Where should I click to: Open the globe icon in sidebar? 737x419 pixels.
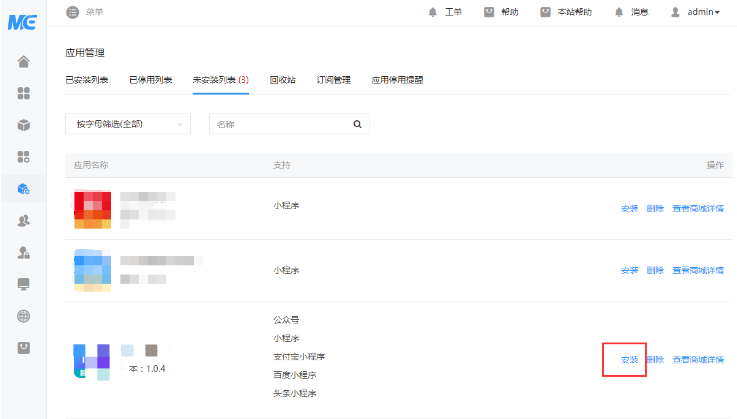(x=23, y=316)
